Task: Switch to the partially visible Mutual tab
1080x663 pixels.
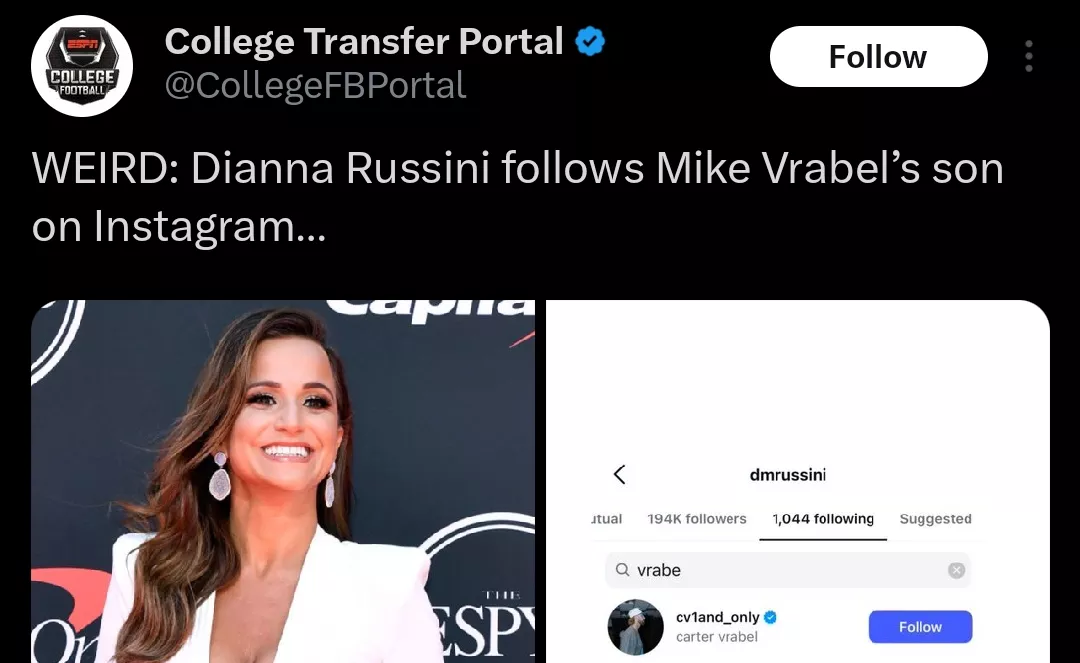Action: 606,518
